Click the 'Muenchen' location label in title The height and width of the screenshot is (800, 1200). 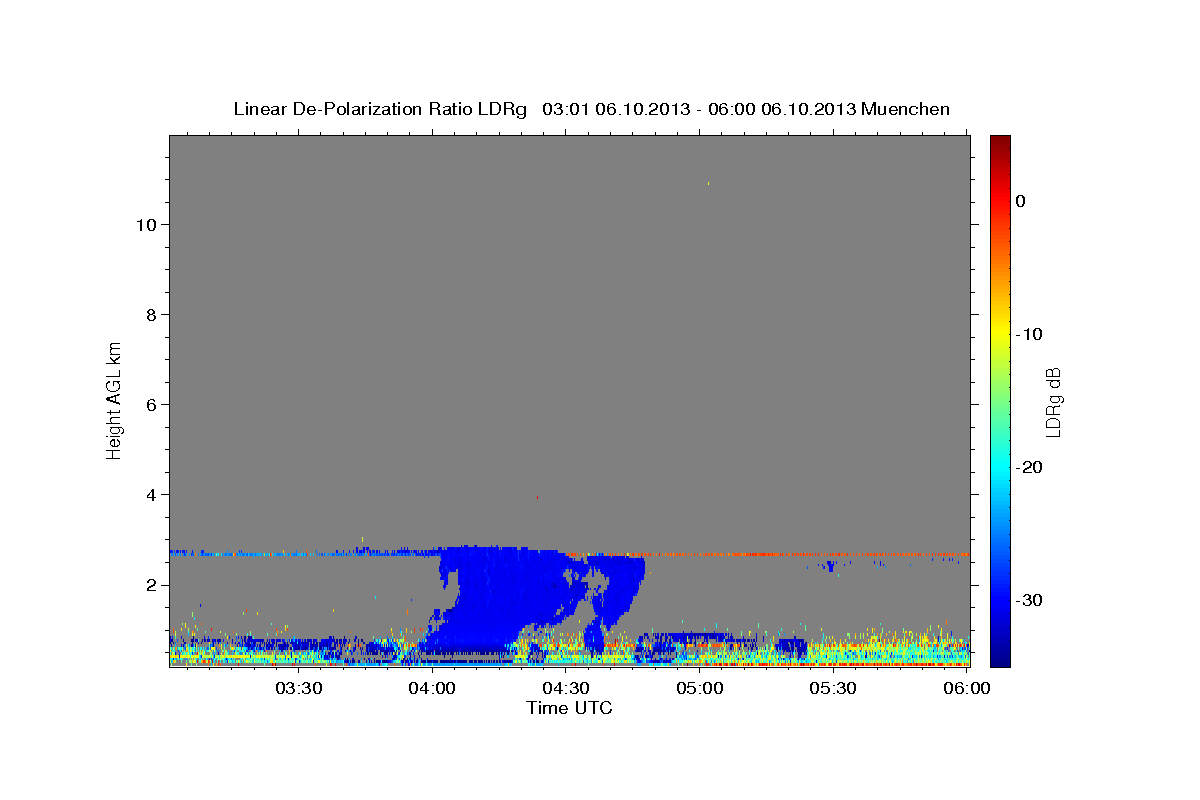(x=906, y=109)
